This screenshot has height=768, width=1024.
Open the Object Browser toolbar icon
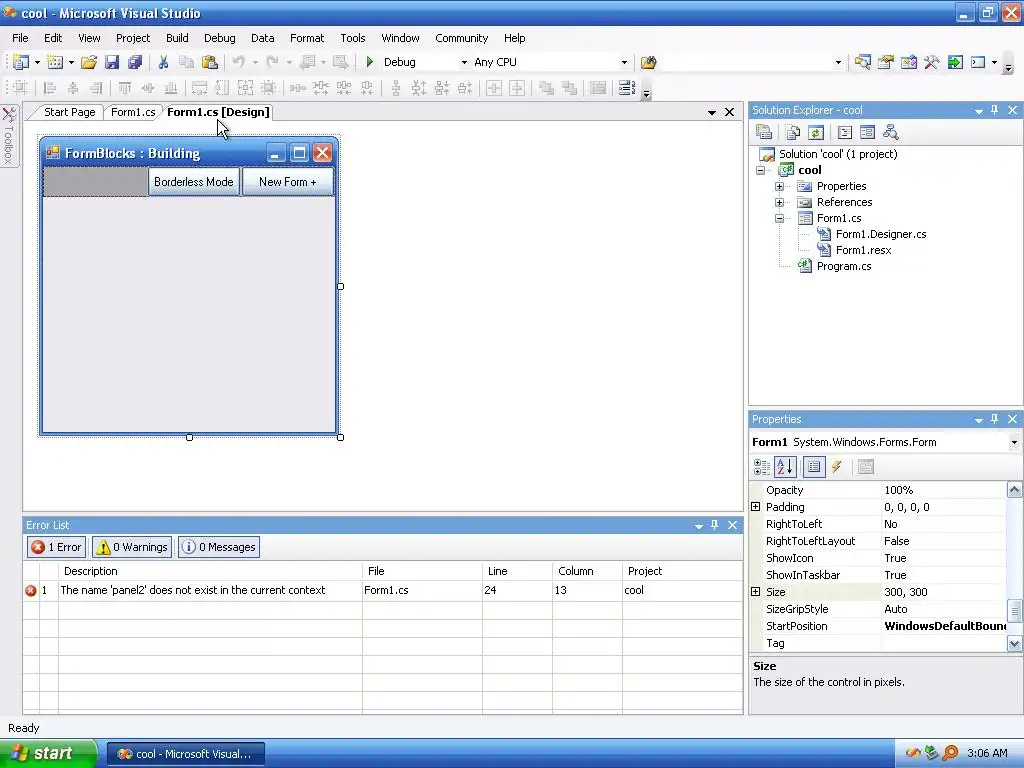click(x=908, y=62)
